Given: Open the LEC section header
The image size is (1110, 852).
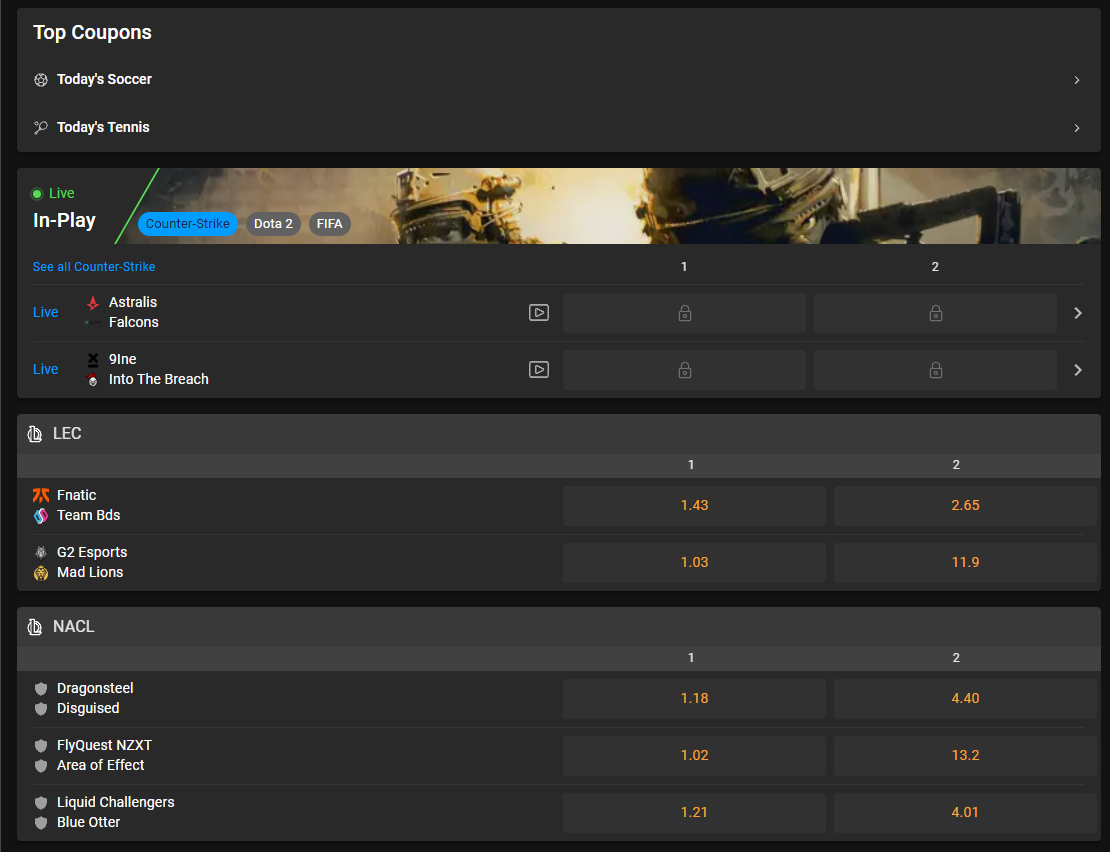Looking at the screenshot, I should click(x=559, y=434).
